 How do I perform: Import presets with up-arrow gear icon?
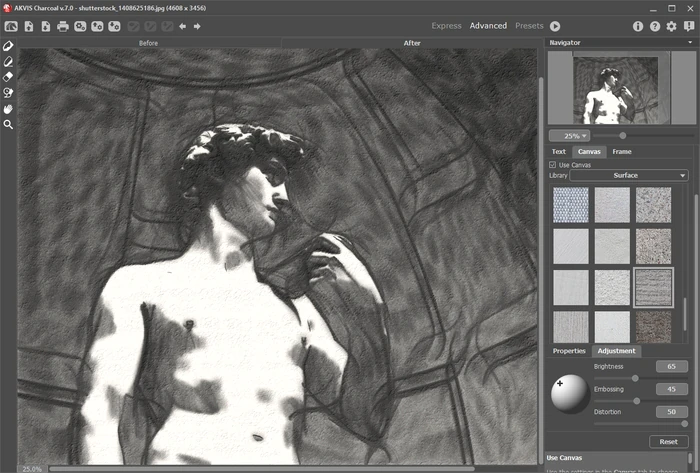(x=97, y=26)
